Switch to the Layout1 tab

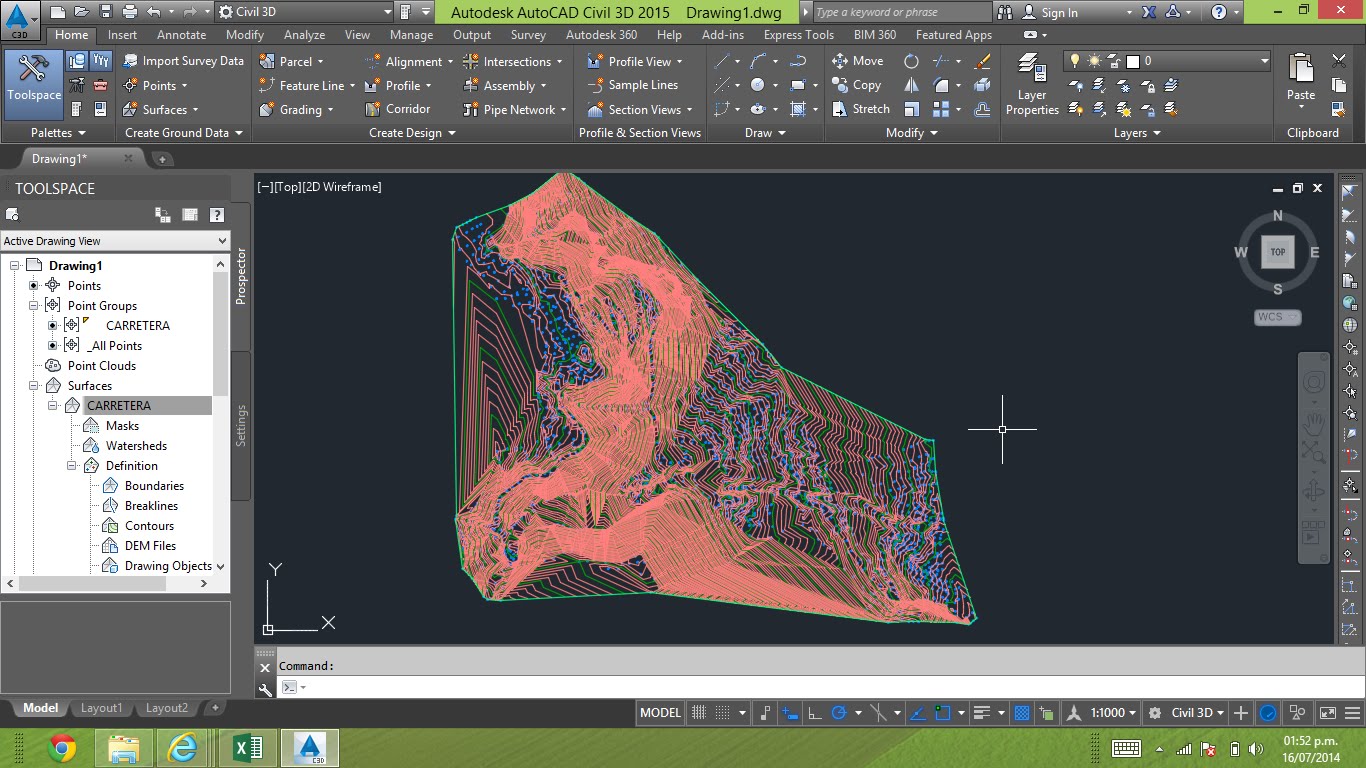coord(101,708)
